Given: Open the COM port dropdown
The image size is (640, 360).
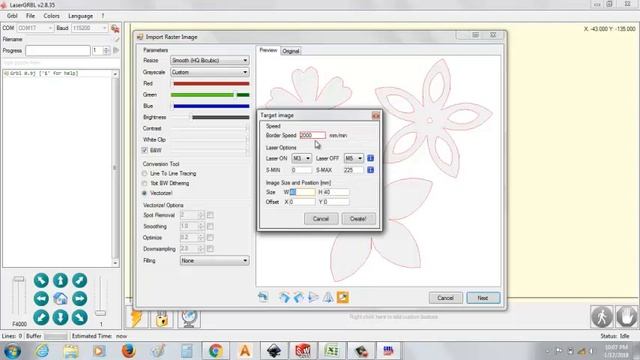Looking at the screenshot, I should (35, 28).
